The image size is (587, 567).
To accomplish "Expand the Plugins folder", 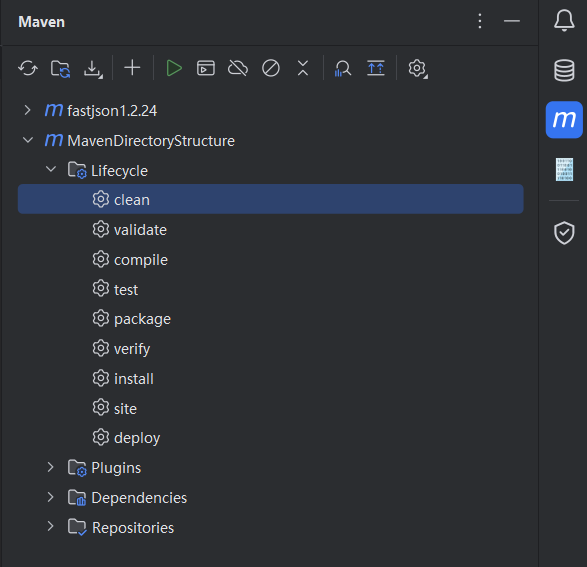I will point(51,467).
